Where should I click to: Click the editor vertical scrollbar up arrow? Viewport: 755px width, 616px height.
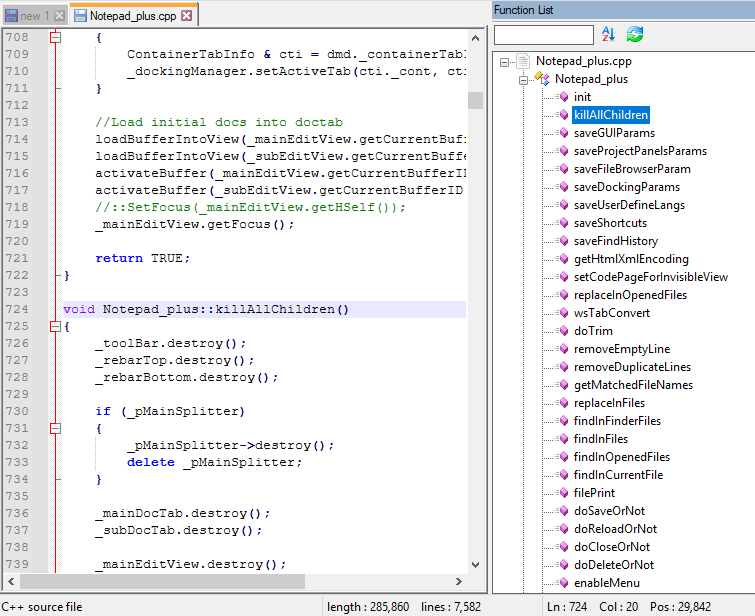pyautogui.click(x=475, y=38)
